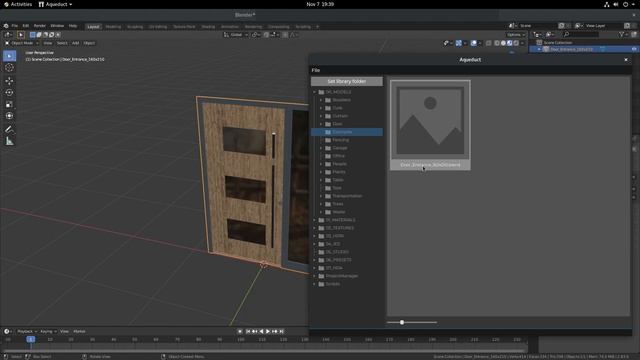The height and width of the screenshot is (360, 640).
Task: Click the timeline horizontal scrollbar
Action: (264, 351)
